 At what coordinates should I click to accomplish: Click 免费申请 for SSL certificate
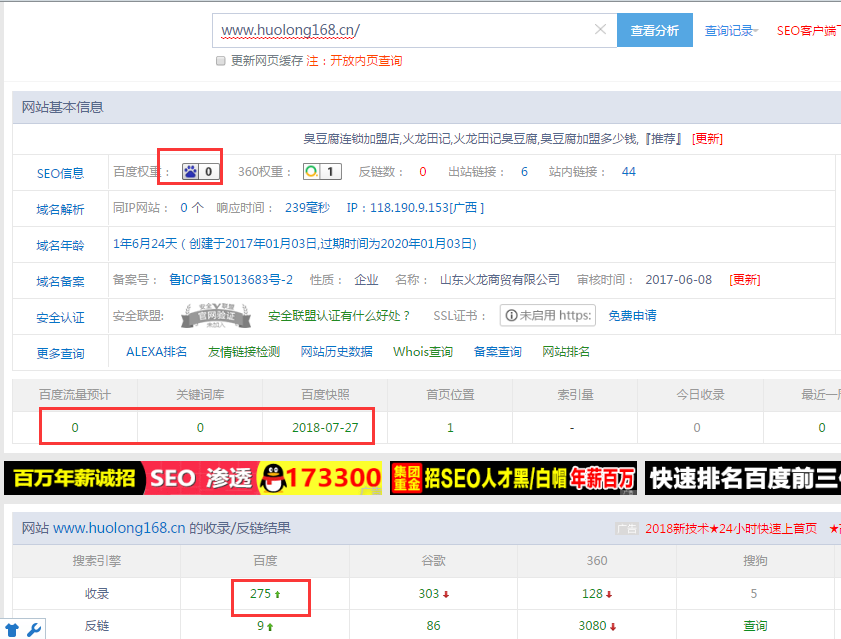tap(632, 315)
